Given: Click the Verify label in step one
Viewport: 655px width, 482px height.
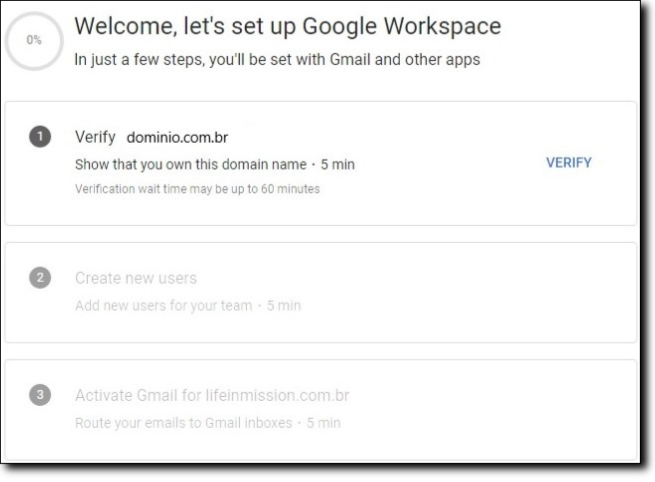Looking at the screenshot, I should tap(95, 137).
